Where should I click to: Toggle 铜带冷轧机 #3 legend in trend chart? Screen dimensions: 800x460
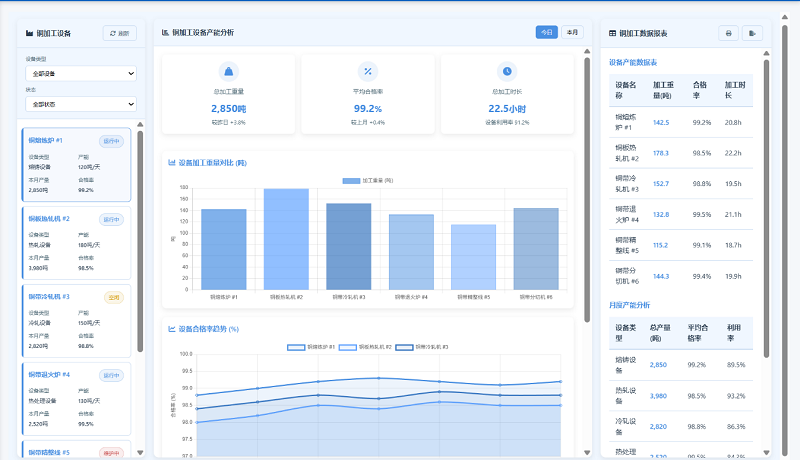421,347
